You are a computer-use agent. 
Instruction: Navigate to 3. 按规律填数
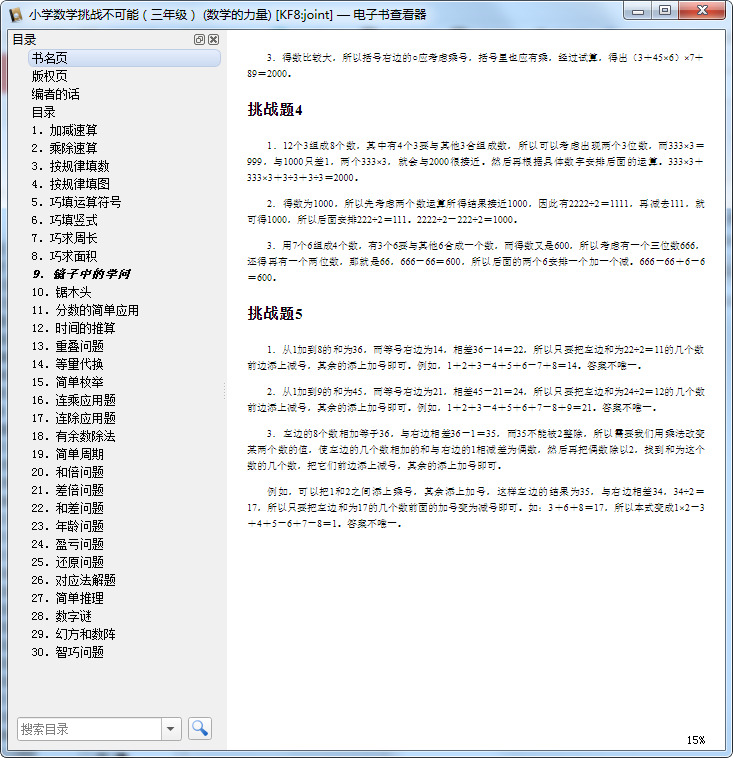[71, 166]
